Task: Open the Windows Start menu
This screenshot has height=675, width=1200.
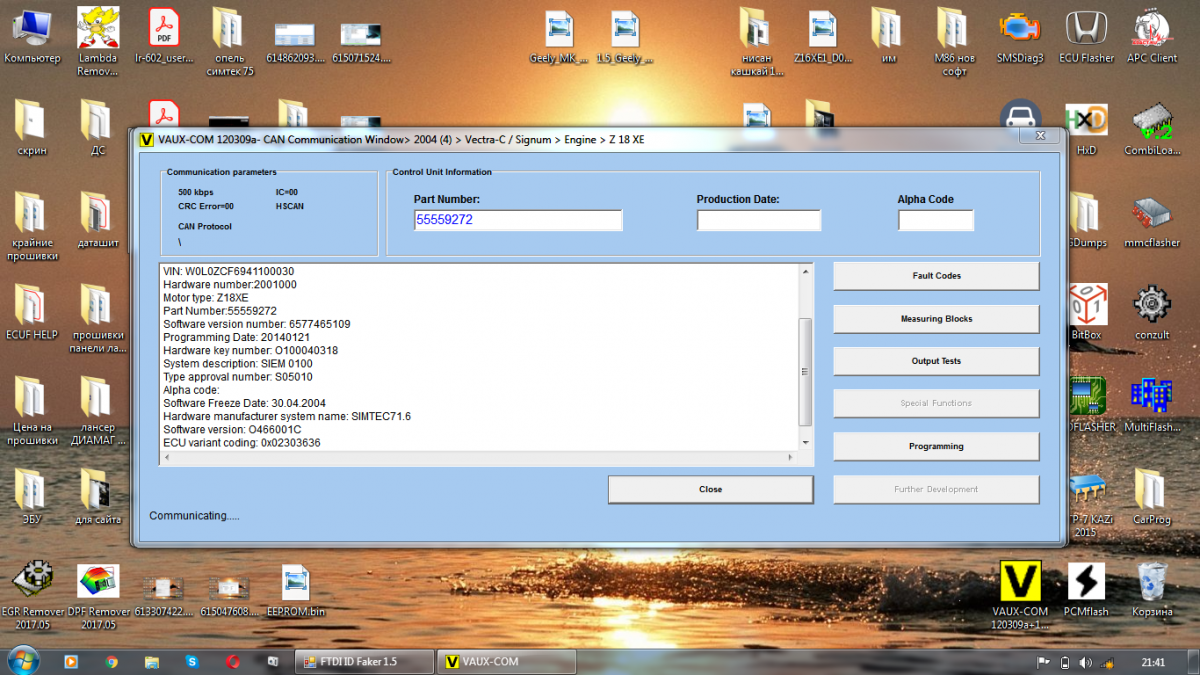Action: tap(22, 661)
